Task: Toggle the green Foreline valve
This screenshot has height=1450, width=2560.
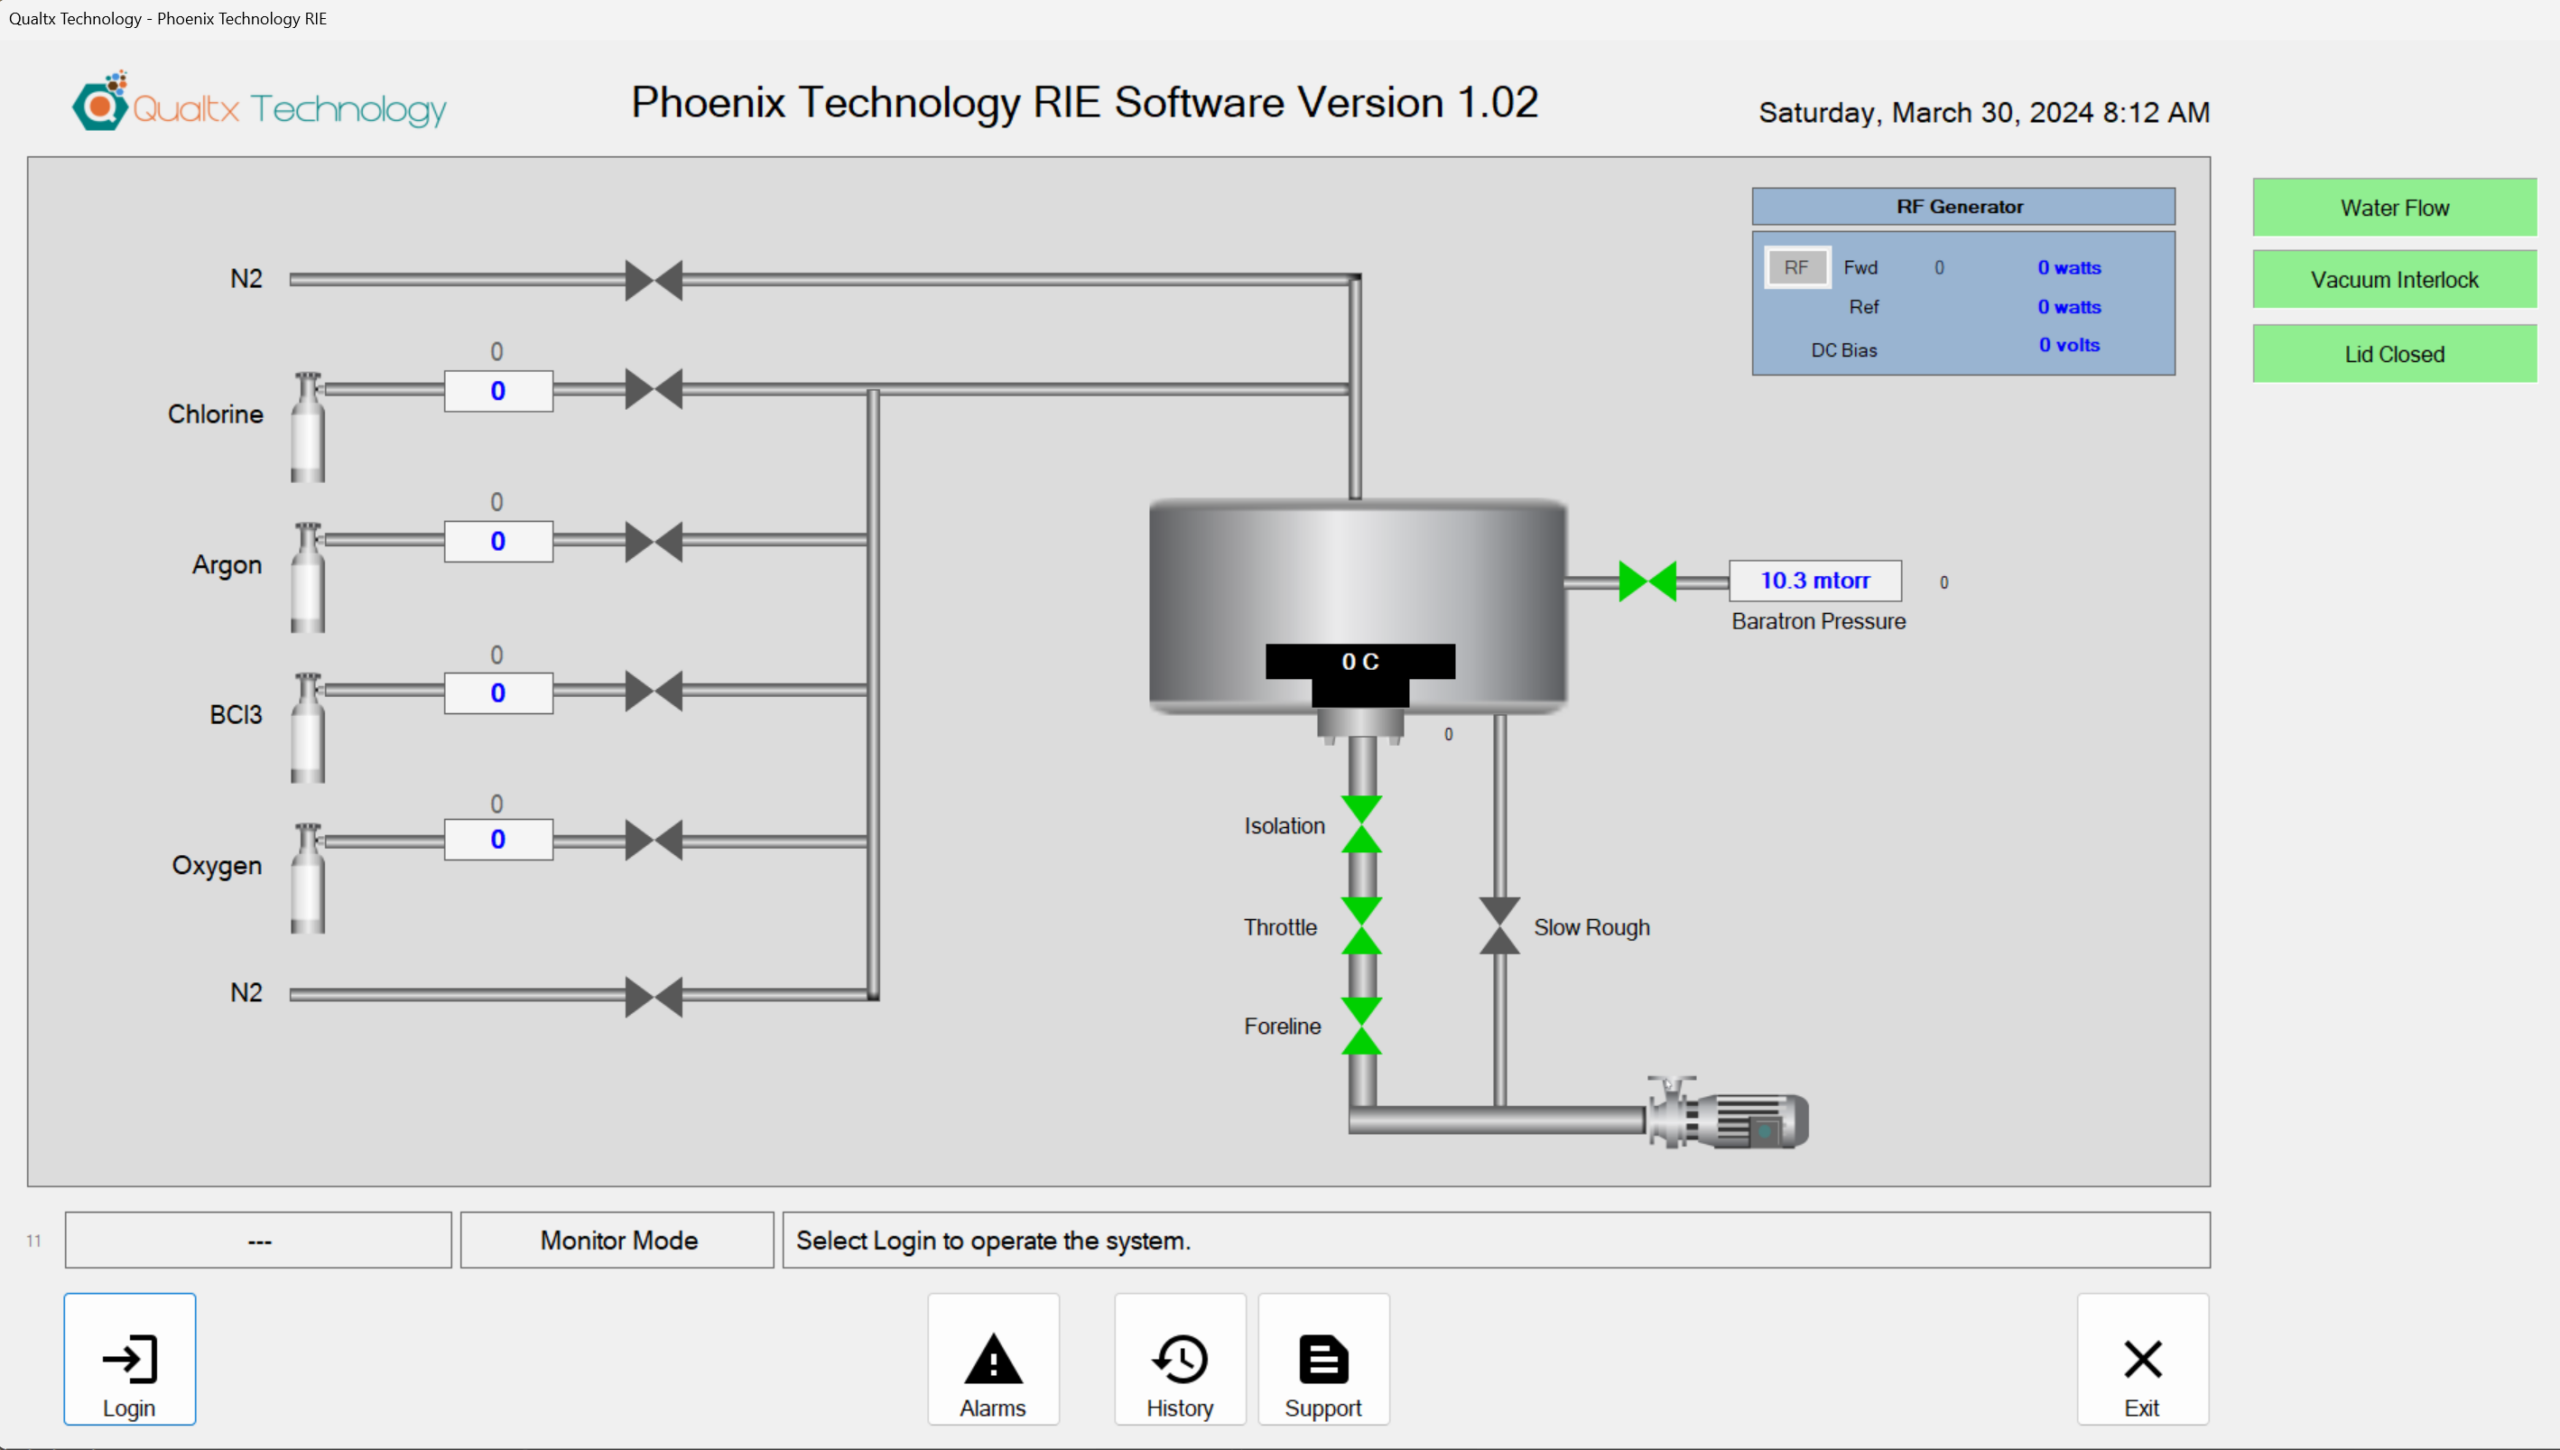Action: coord(1362,1026)
